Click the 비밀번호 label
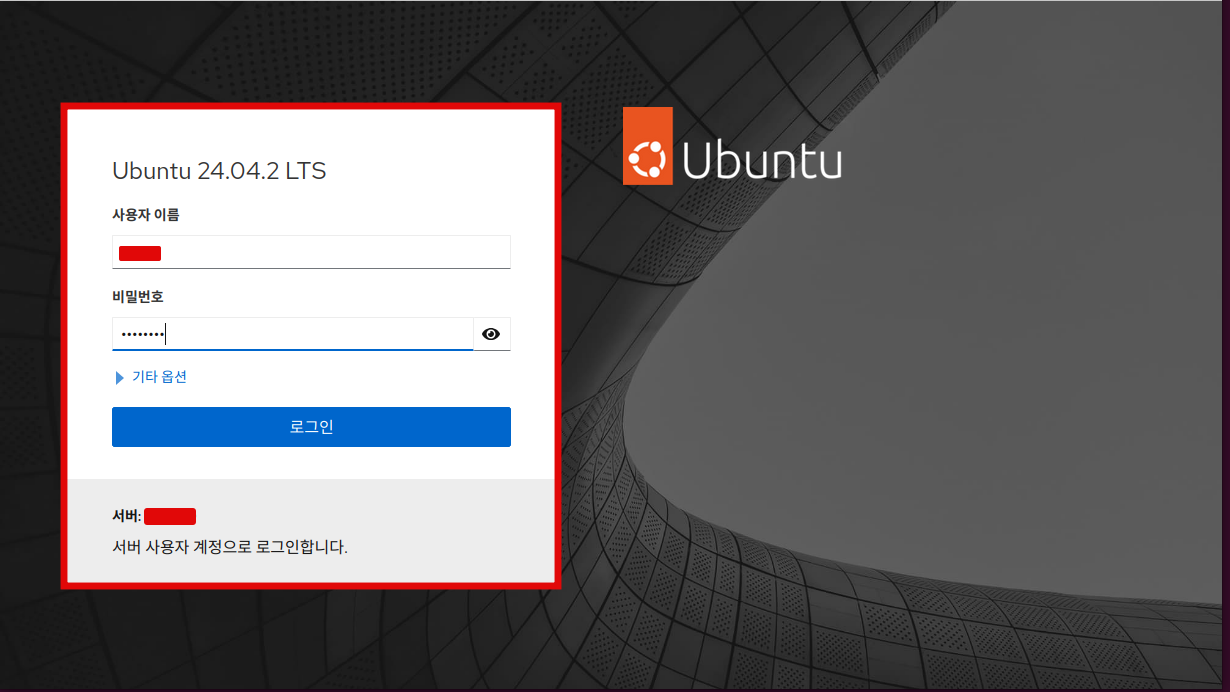The width and height of the screenshot is (1230, 692). point(138,297)
